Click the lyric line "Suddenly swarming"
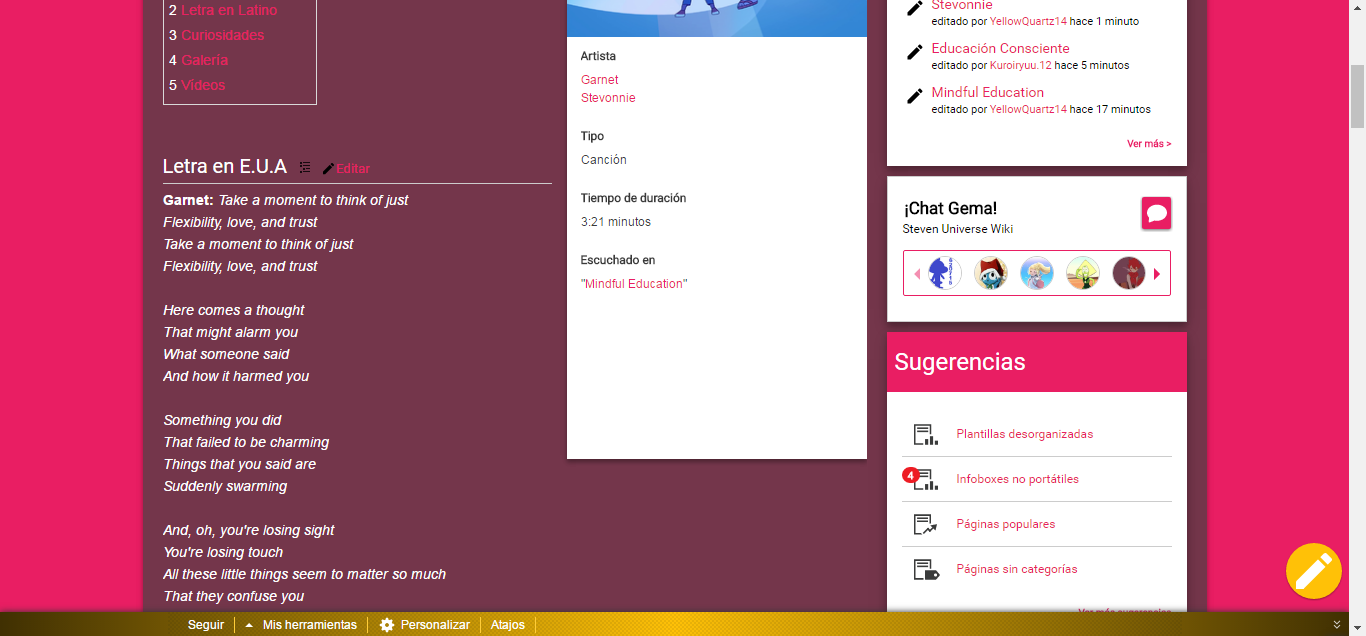The width and height of the screenshot is (1366, 636). (225, 486)
